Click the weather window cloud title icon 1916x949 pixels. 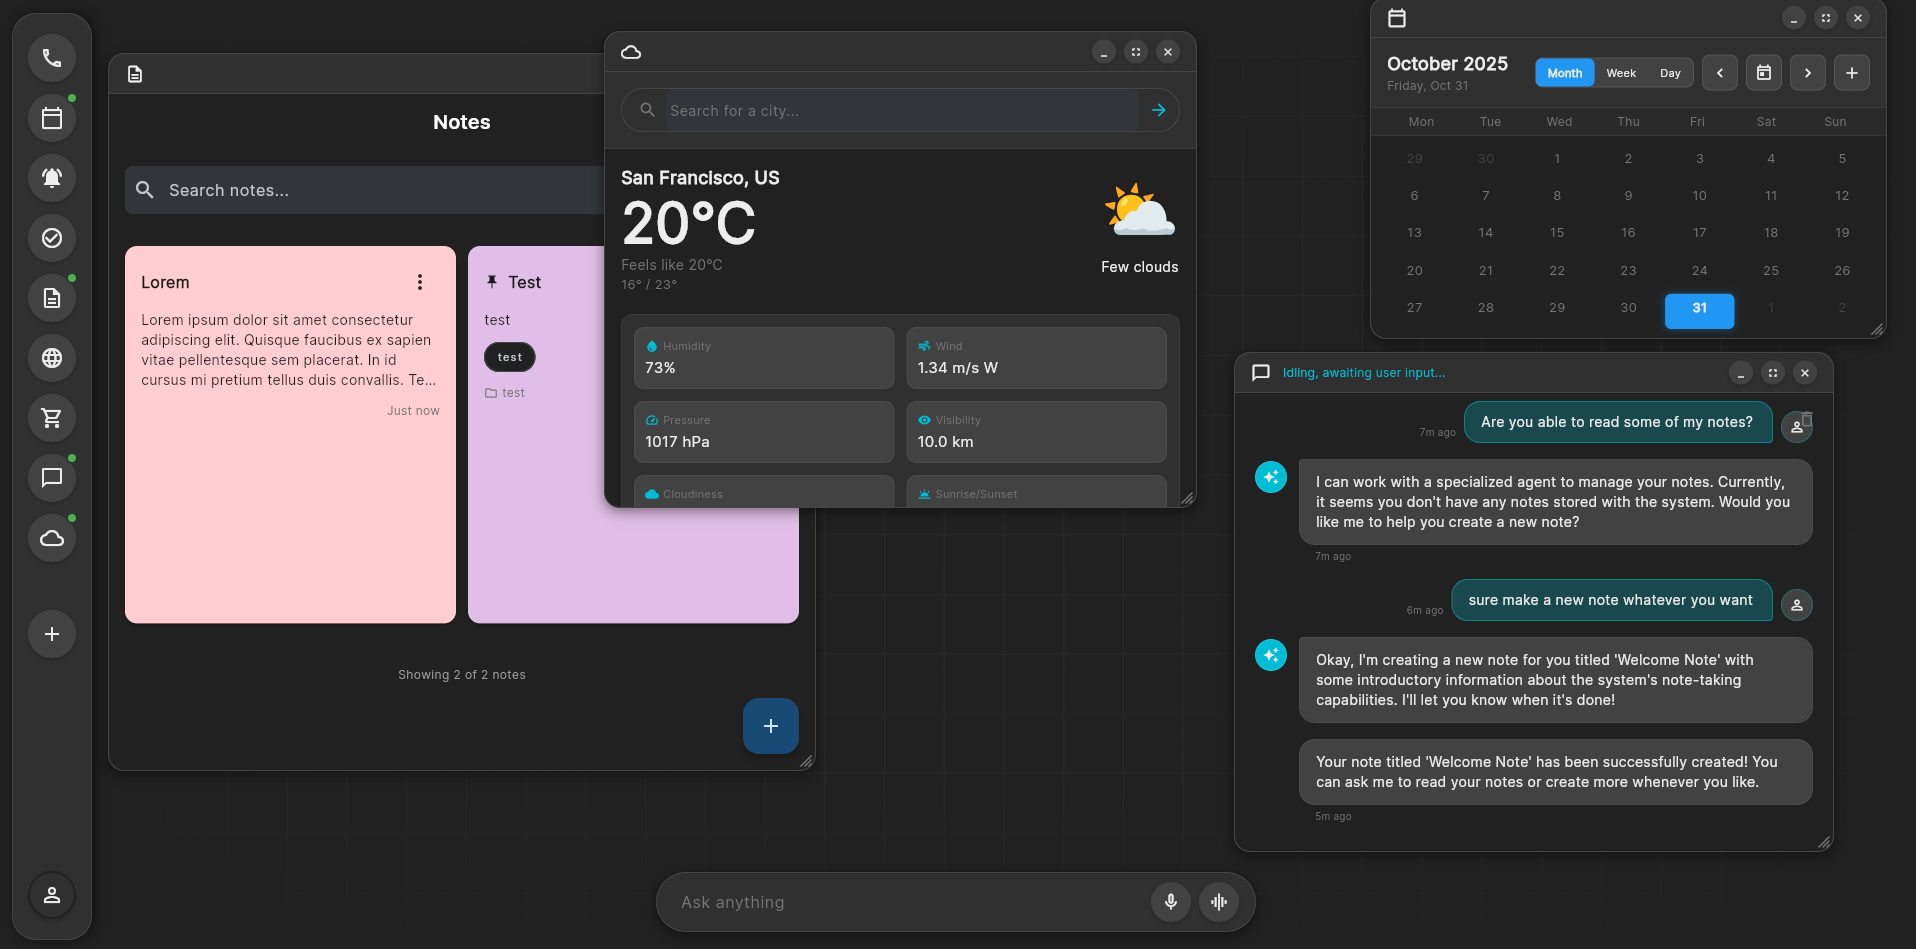(631, 52)
